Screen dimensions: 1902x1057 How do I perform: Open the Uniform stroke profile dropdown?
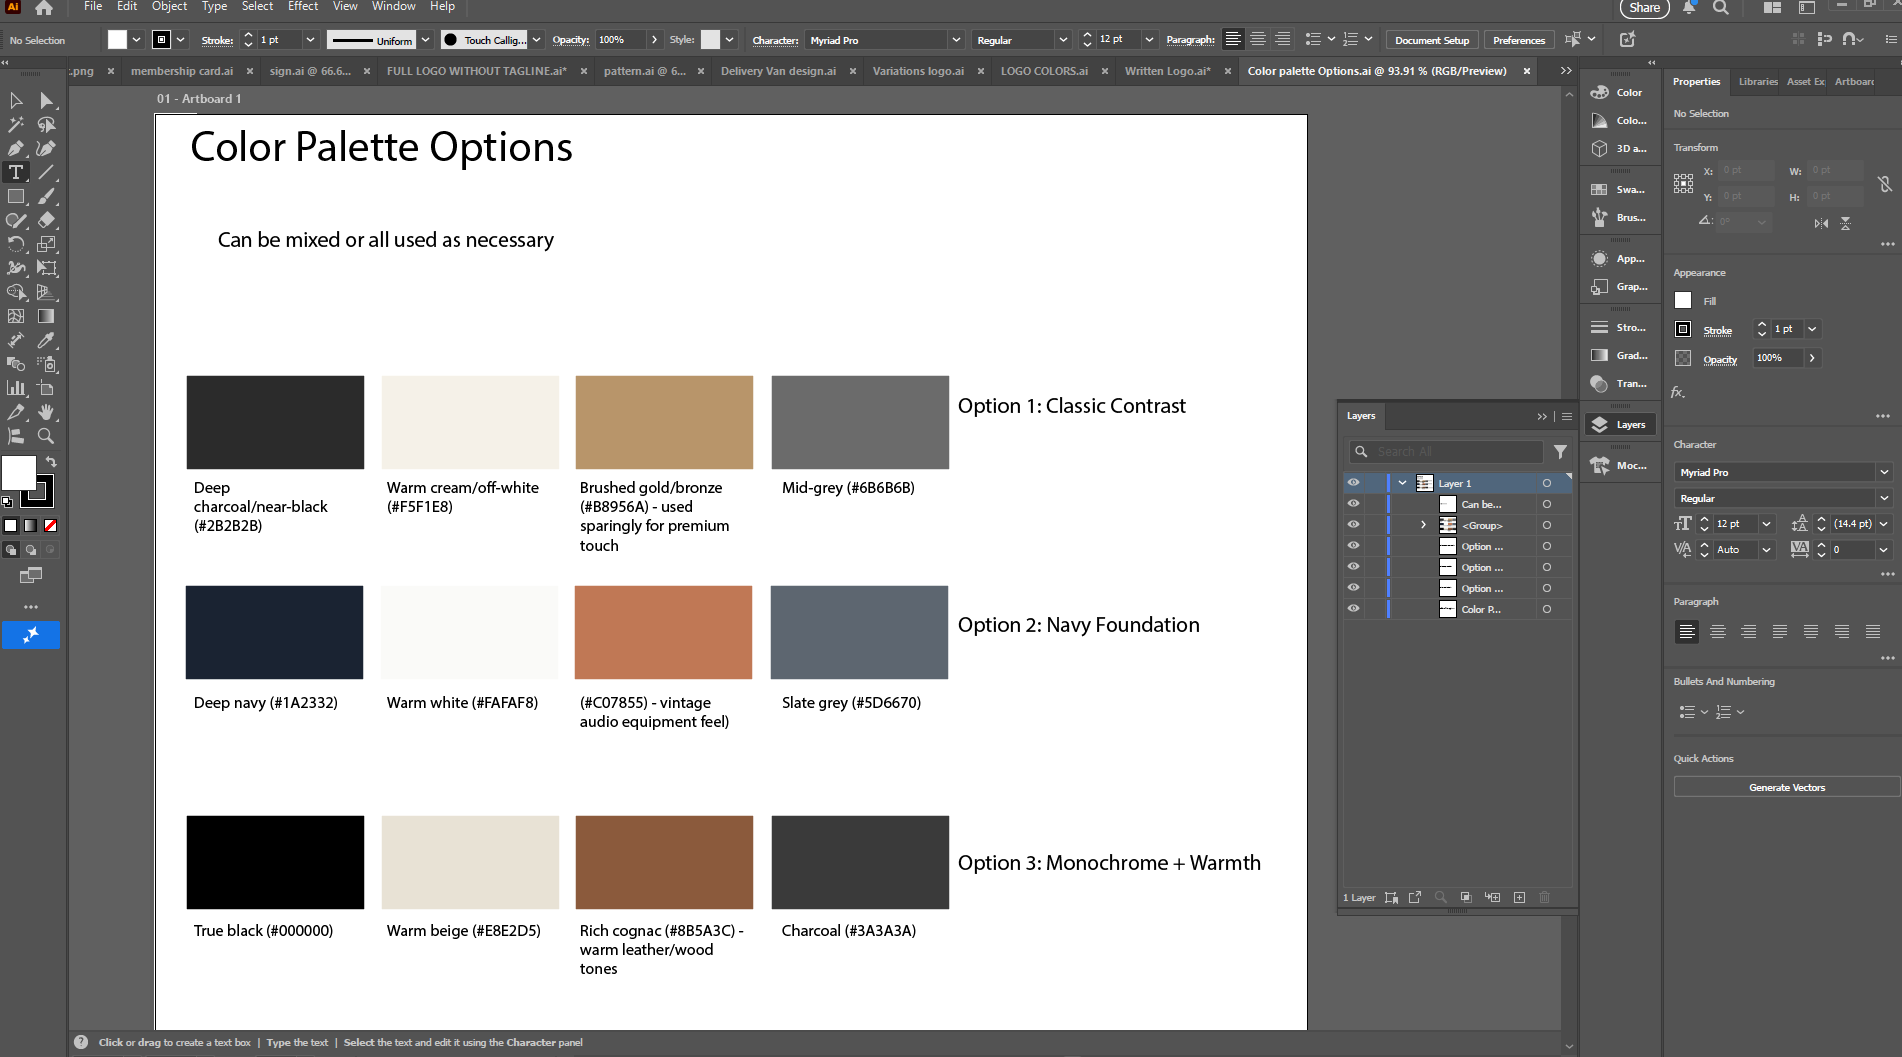tap(425, 40)
